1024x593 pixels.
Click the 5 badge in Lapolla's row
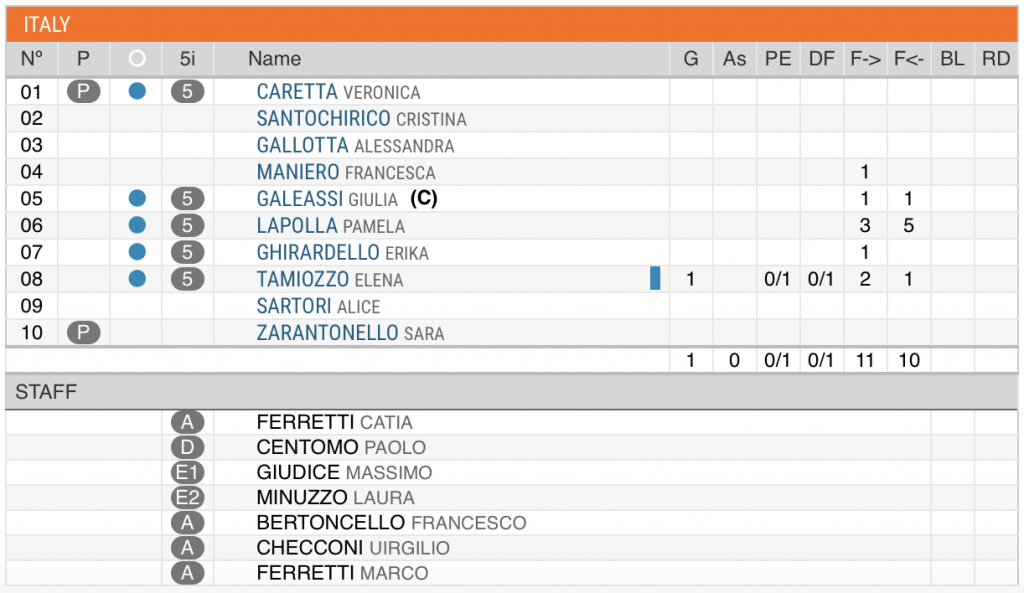click(187, 225)
